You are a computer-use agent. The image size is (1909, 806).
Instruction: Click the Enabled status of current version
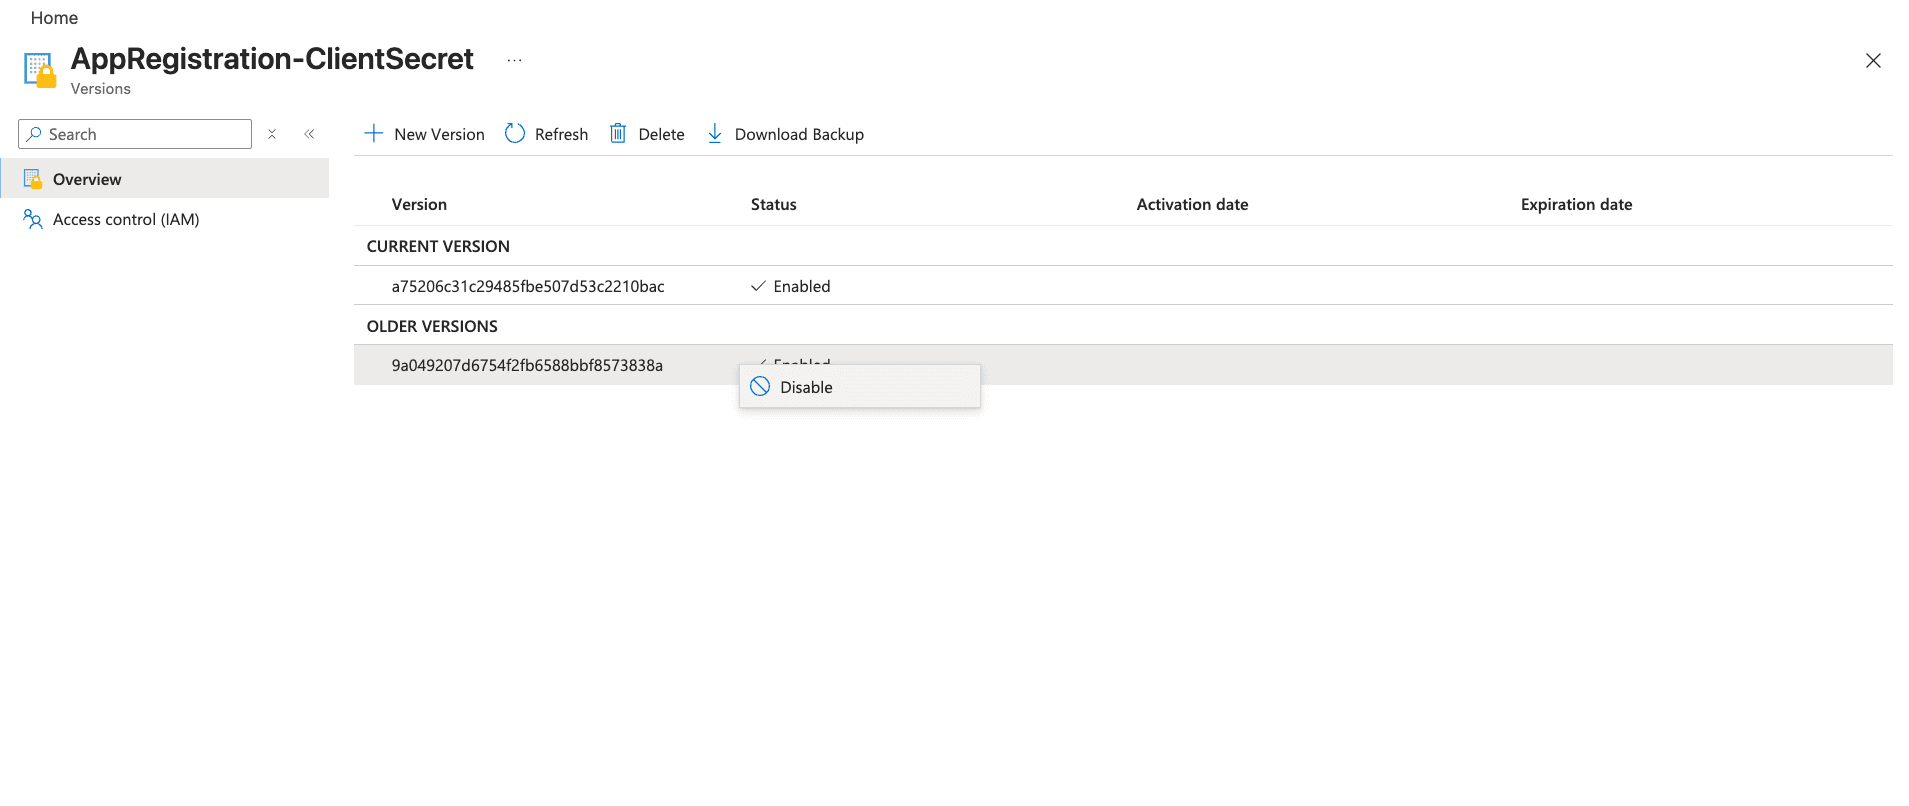pyautogui.click(x=801, y=286)
